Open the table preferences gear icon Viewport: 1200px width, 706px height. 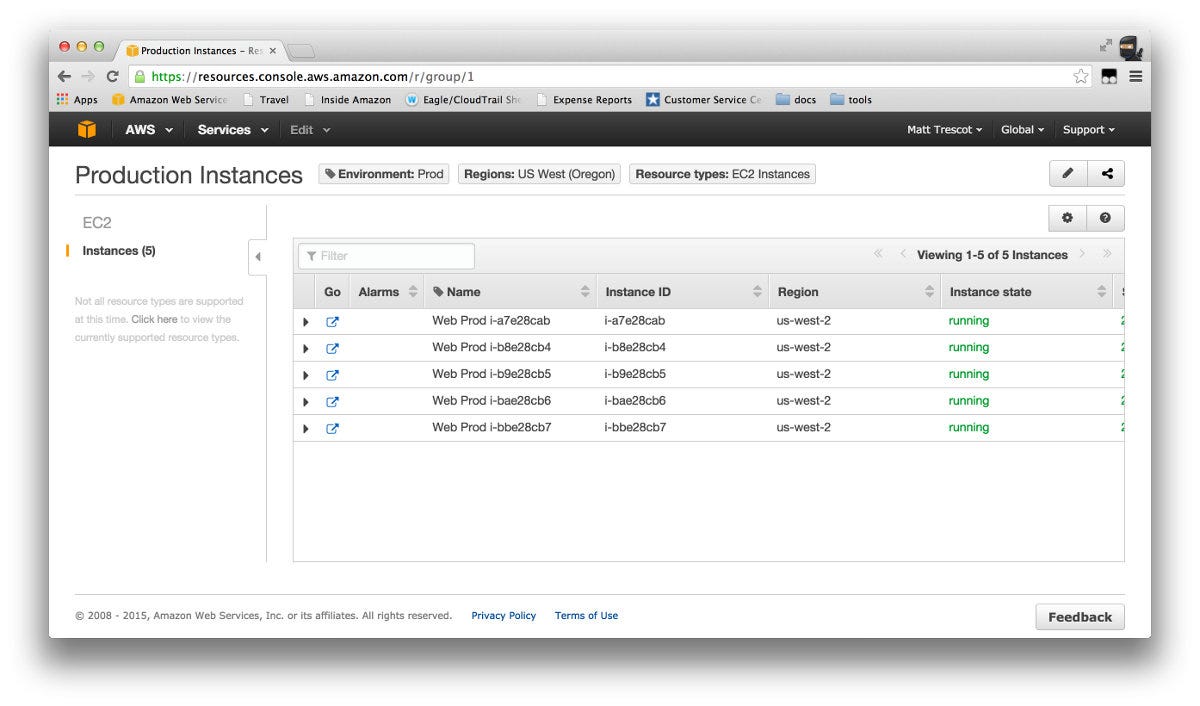tap(1066, 217)
